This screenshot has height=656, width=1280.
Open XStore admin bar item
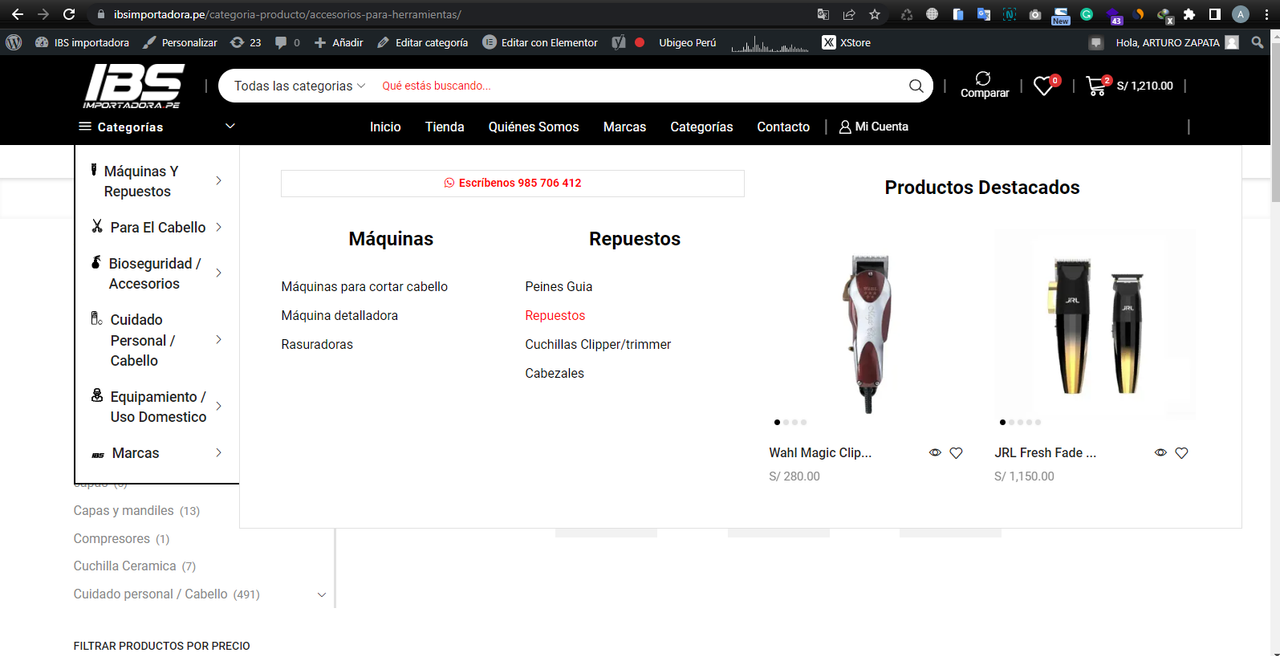[846, 42]
